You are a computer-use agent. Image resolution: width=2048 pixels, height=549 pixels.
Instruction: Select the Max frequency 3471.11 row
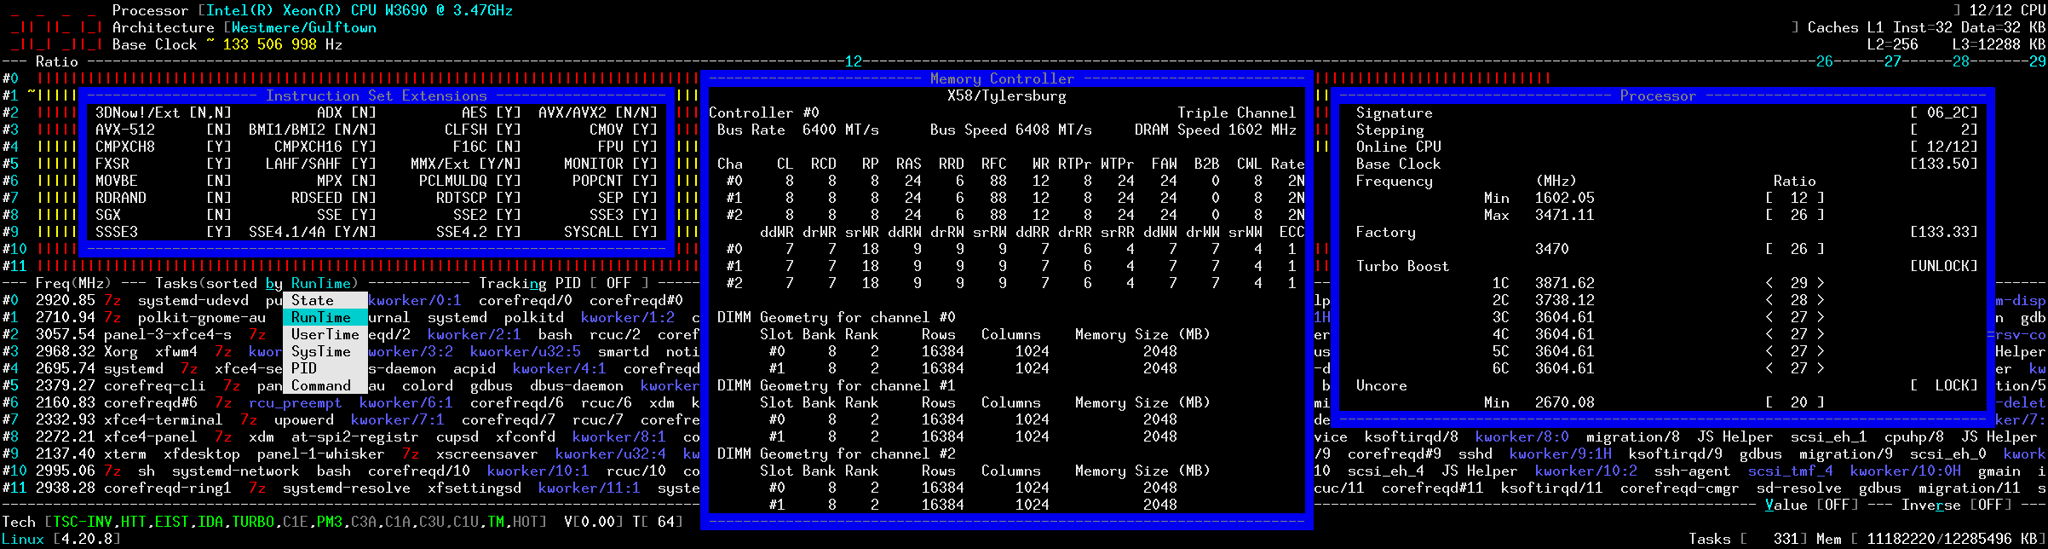1654,215
